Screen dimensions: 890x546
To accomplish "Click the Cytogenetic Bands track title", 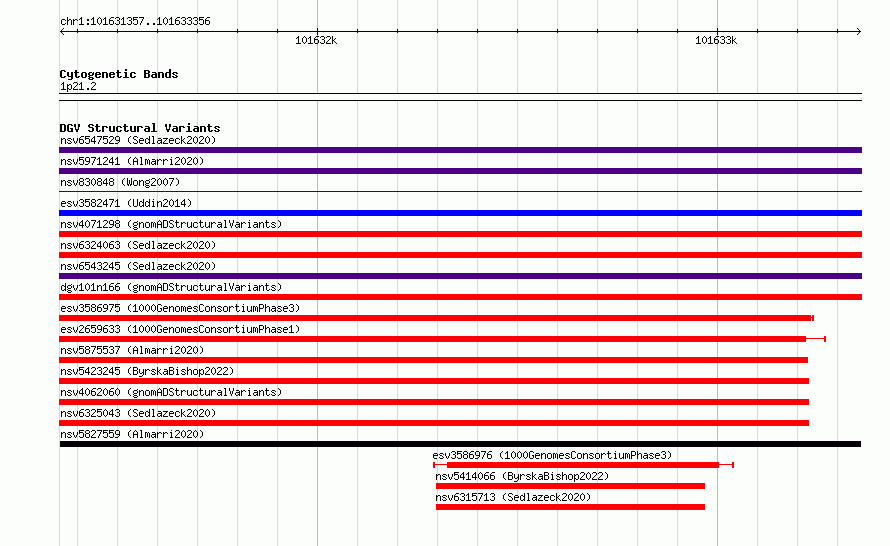I will click(x=119, y=74).
